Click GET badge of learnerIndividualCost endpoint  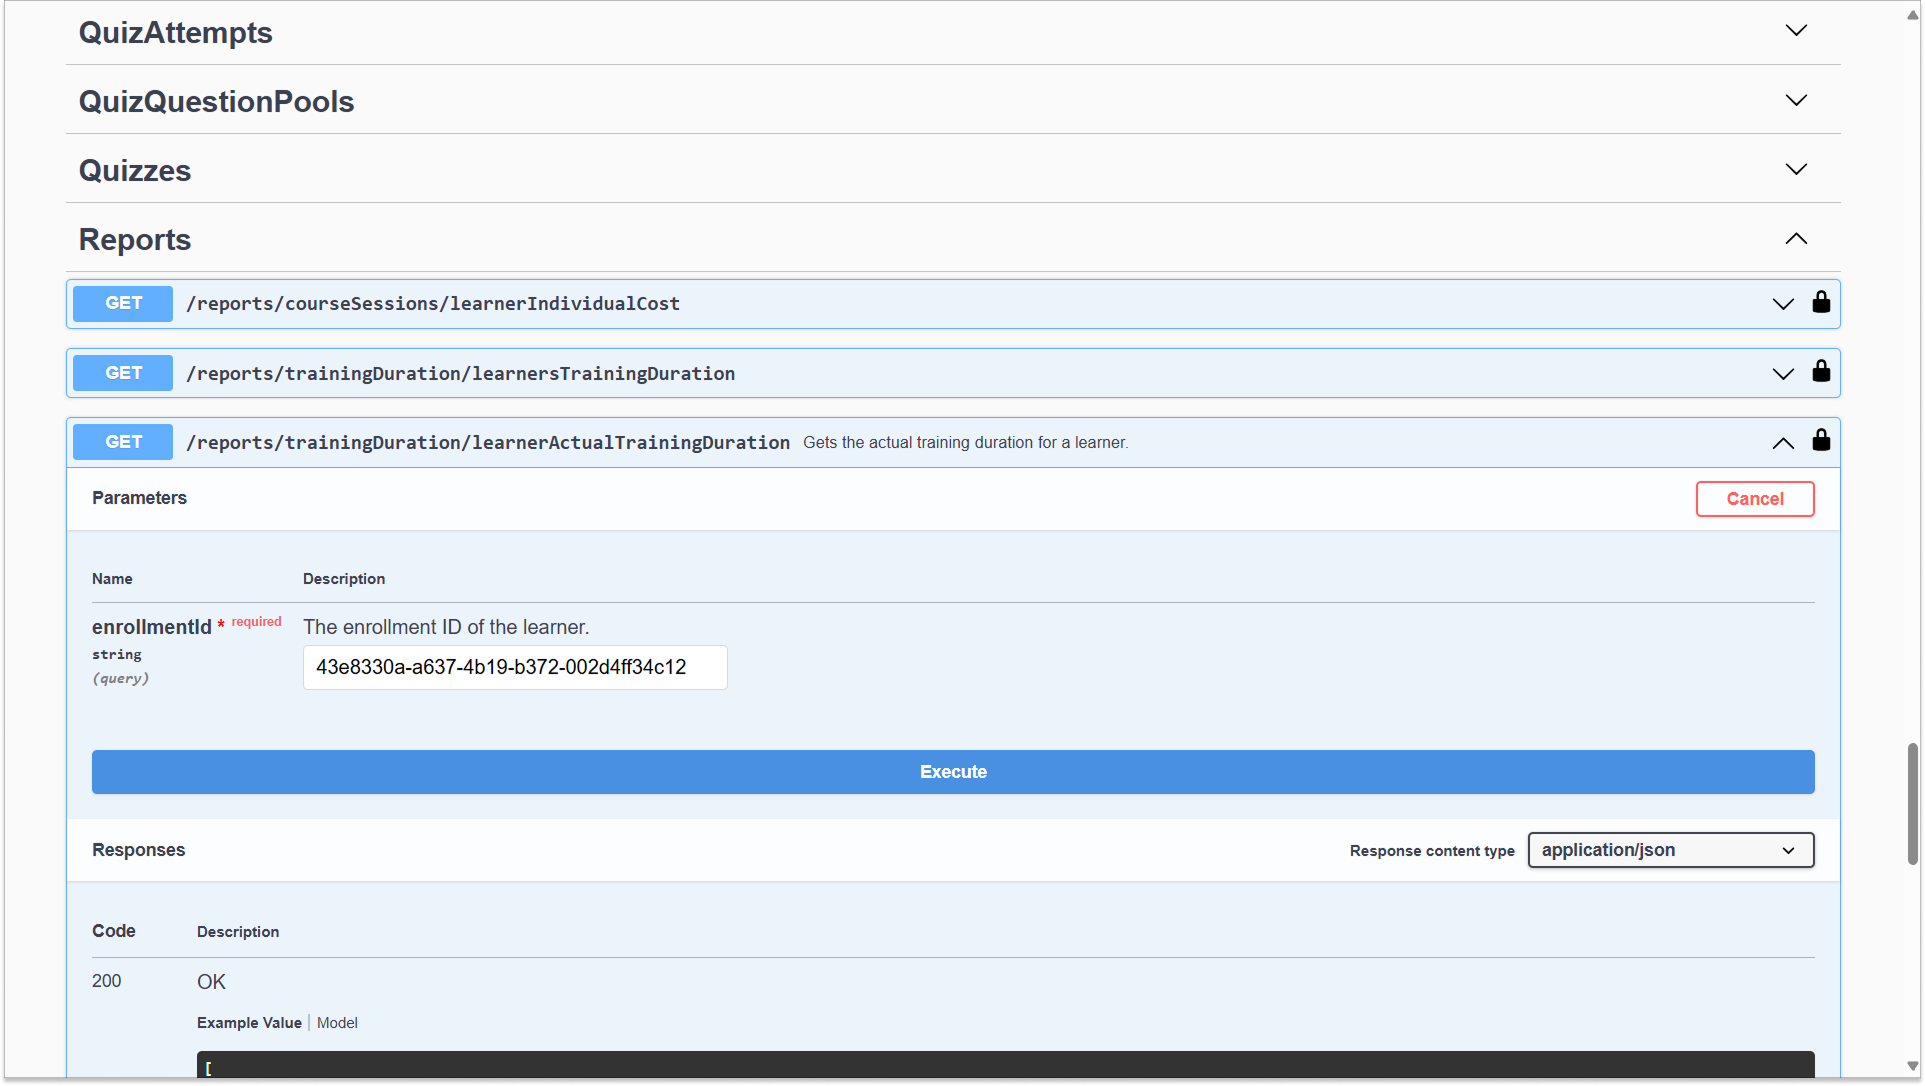pyautogui.click(x=123, y=303)
